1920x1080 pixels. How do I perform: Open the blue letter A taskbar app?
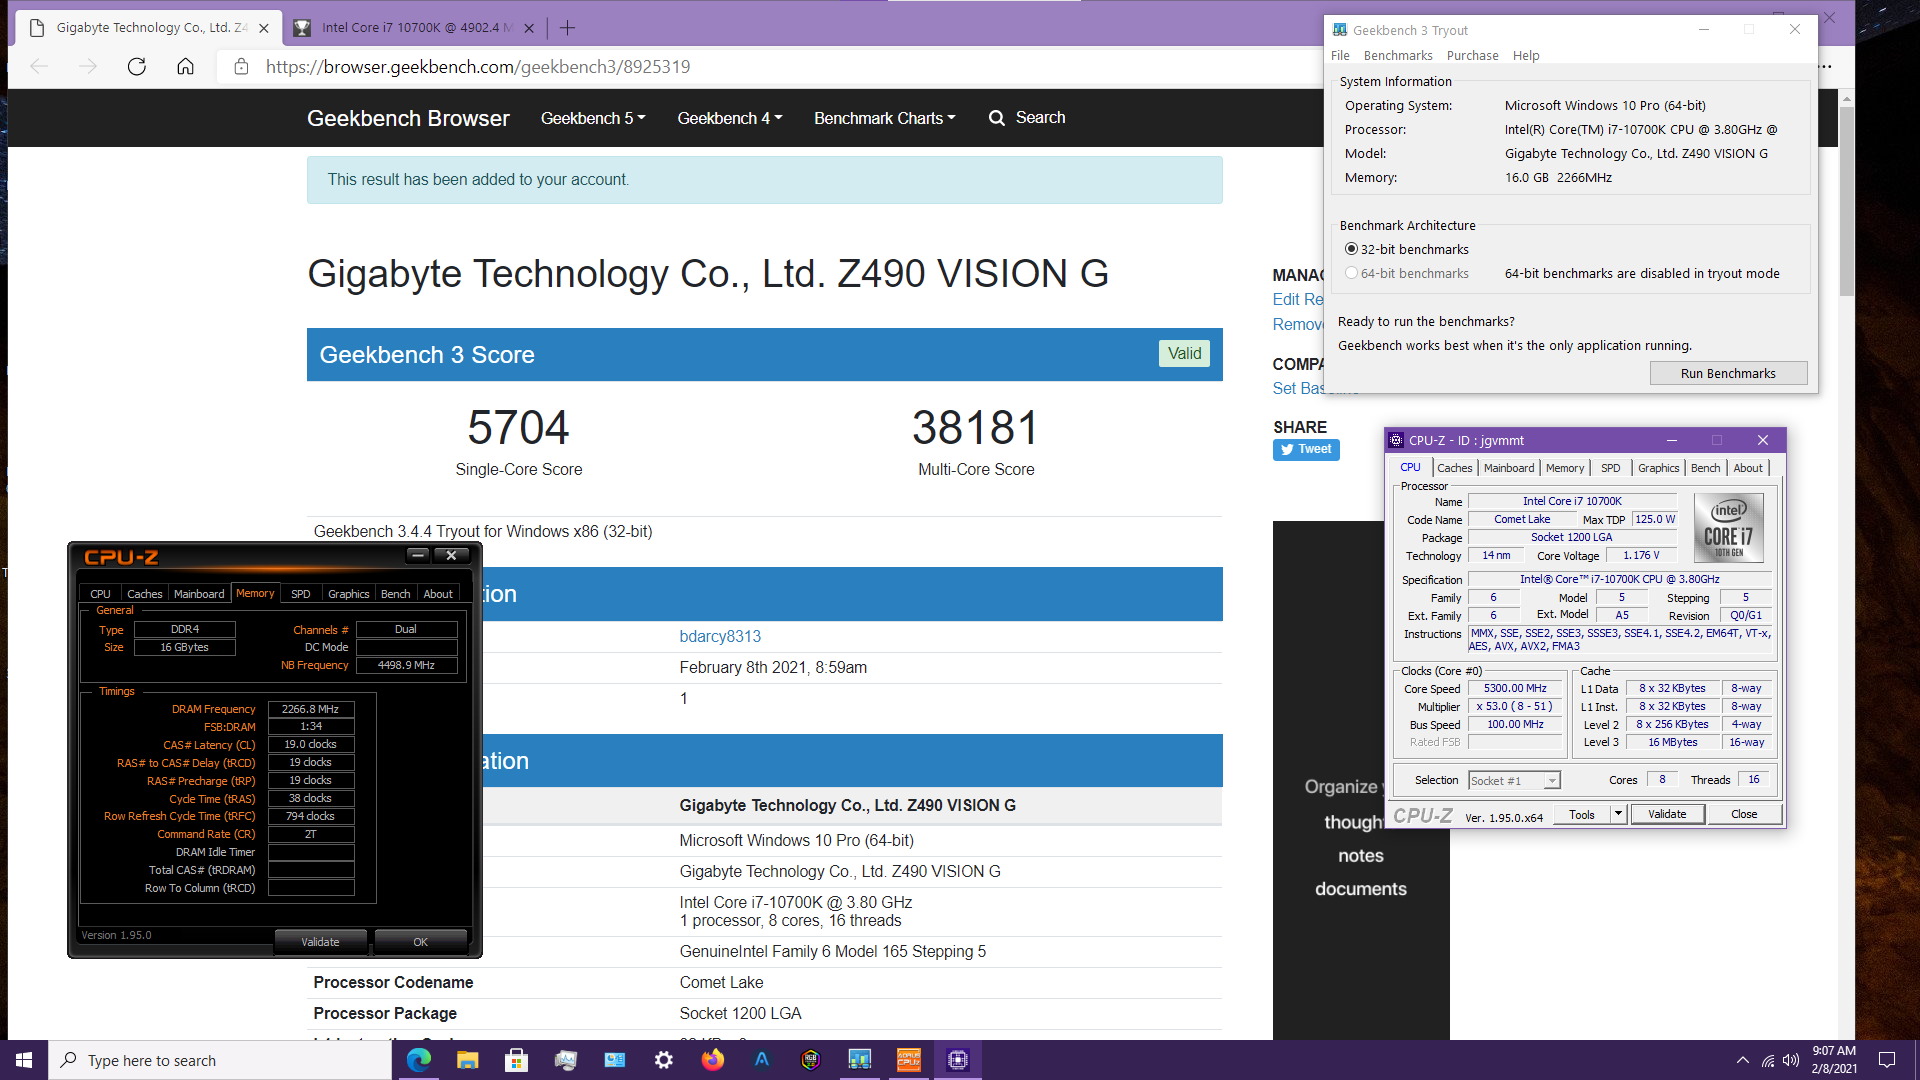click(762, 1060)
